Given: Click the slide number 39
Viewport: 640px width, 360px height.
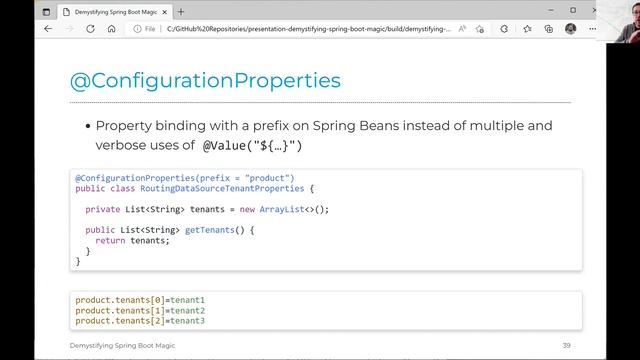Looking at the screenshot, I should tap(566, 345).
